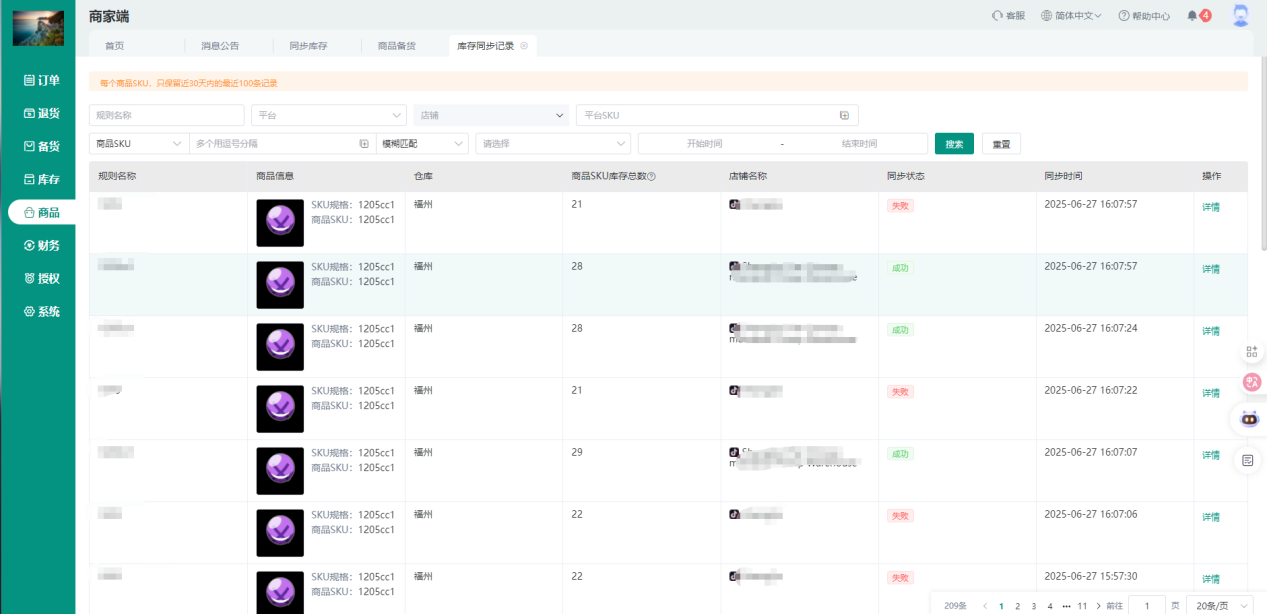The image size is (1267, 614).
Task: Click the grid apps floating icon
Action: [1250, 351]
